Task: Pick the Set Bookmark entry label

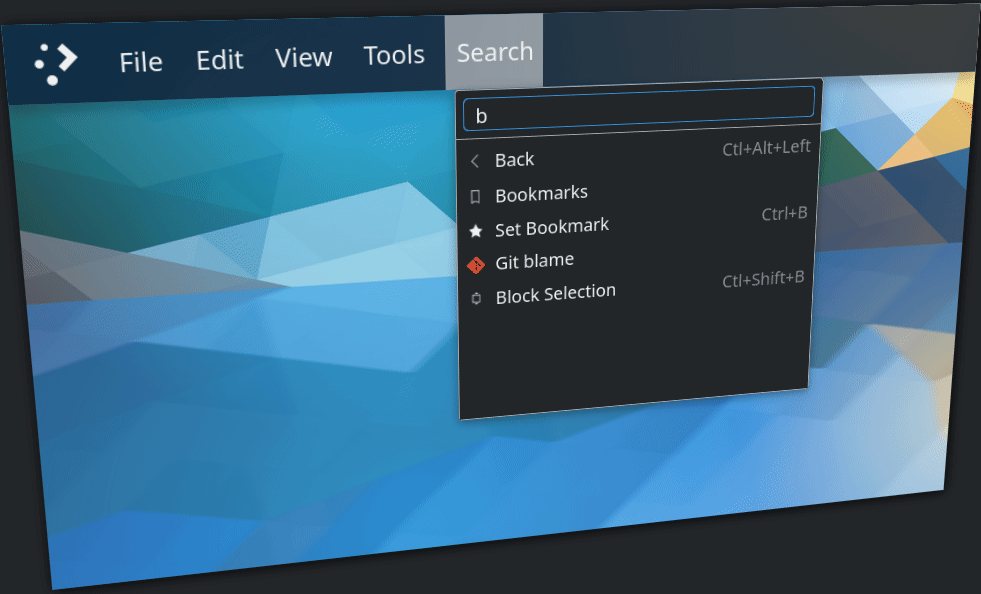Action: pyautogui.click(x=552, y=227)
